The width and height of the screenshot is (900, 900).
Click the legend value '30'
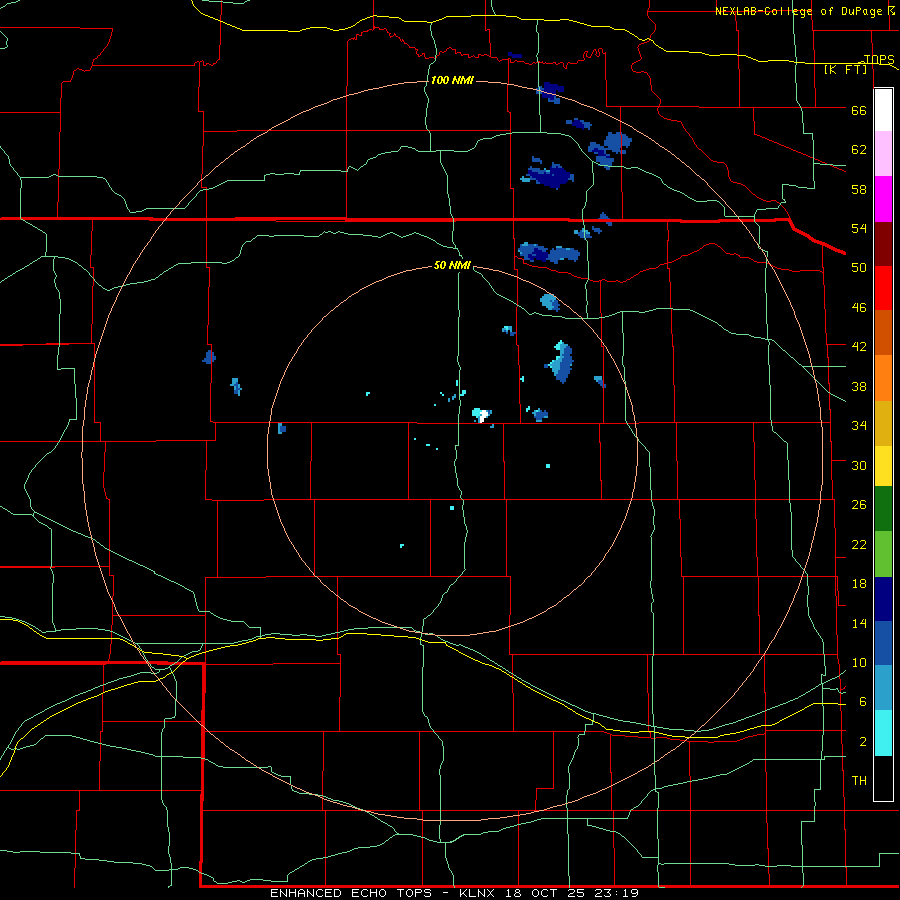pyautogui.click(x=859, y=465)
